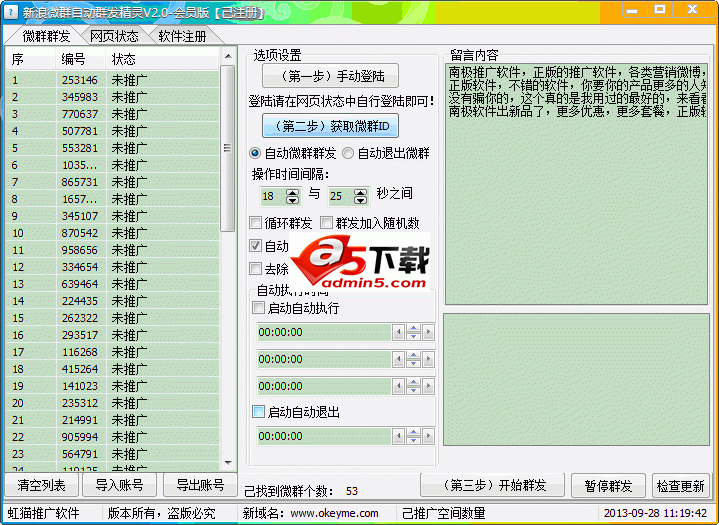Click right arrow of third auto-execute time field
719x525 pixels.
click(428, 387)
